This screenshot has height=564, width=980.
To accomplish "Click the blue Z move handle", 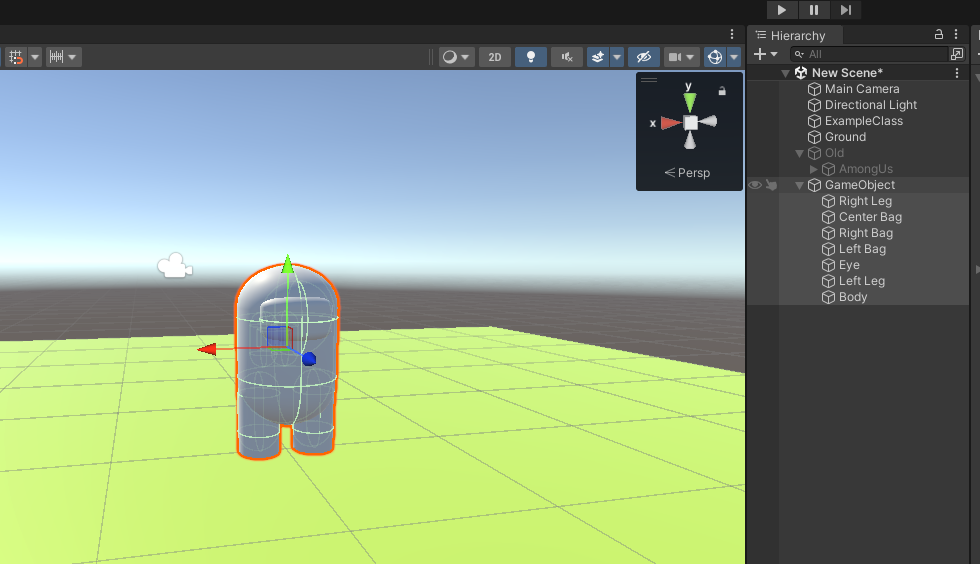I will tap(309, 359).
